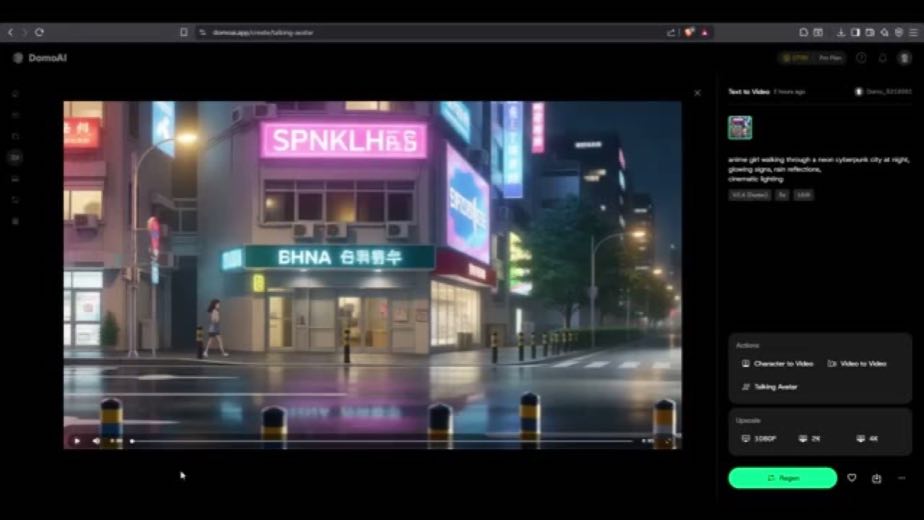Click the video progress bar
The width and height of the screenshot is (924, 520).
(381, 441)
